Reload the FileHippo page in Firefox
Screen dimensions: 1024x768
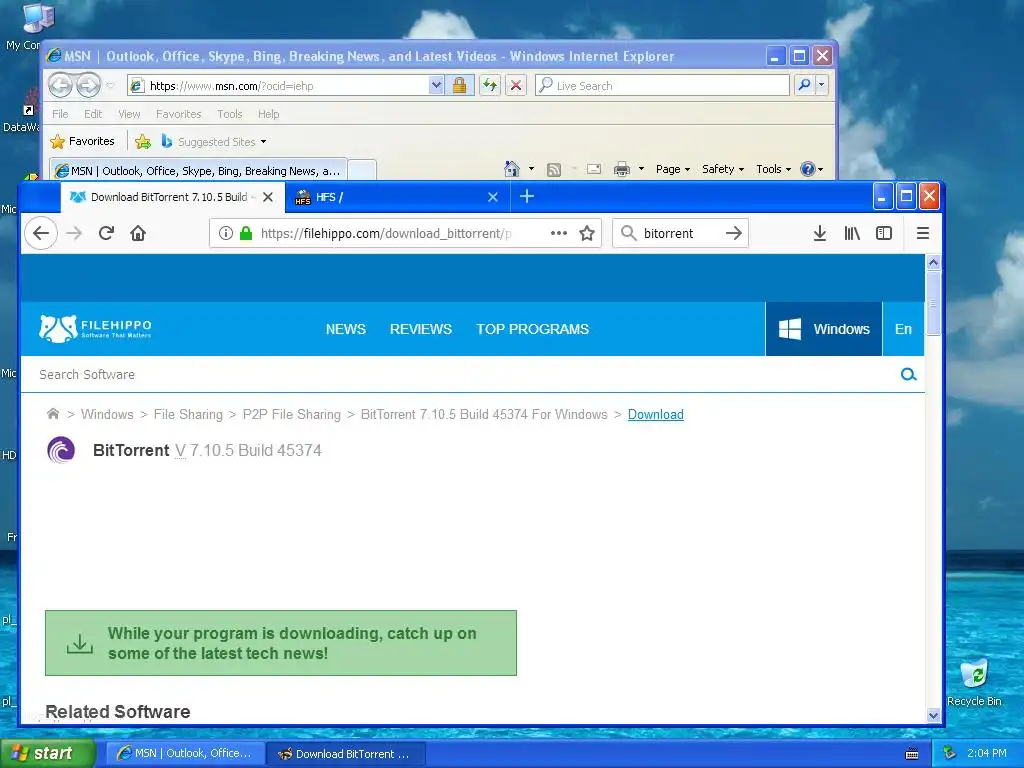(106, 233)
